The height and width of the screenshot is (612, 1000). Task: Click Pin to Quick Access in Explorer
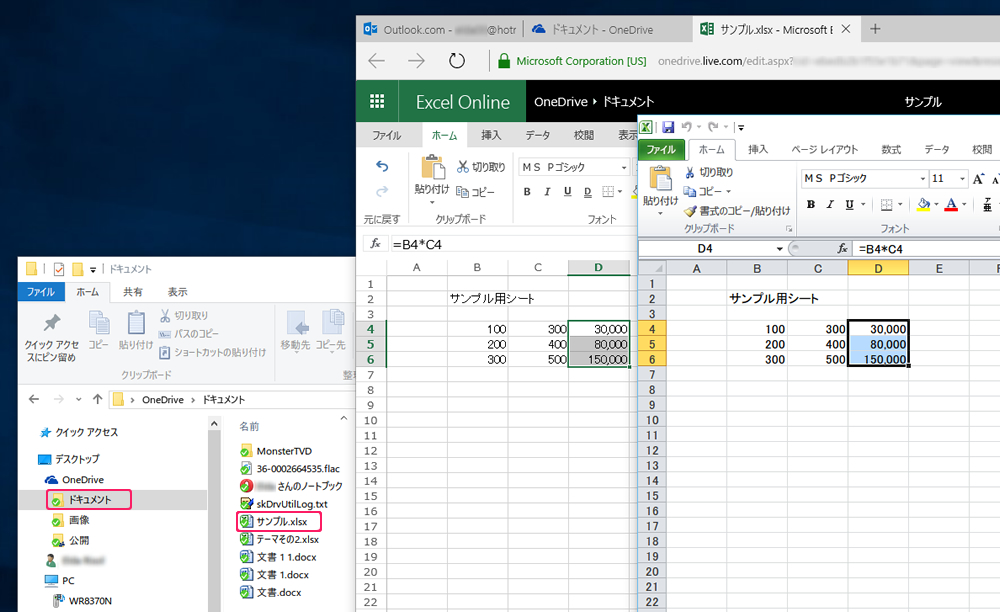(x=52, y=337)
